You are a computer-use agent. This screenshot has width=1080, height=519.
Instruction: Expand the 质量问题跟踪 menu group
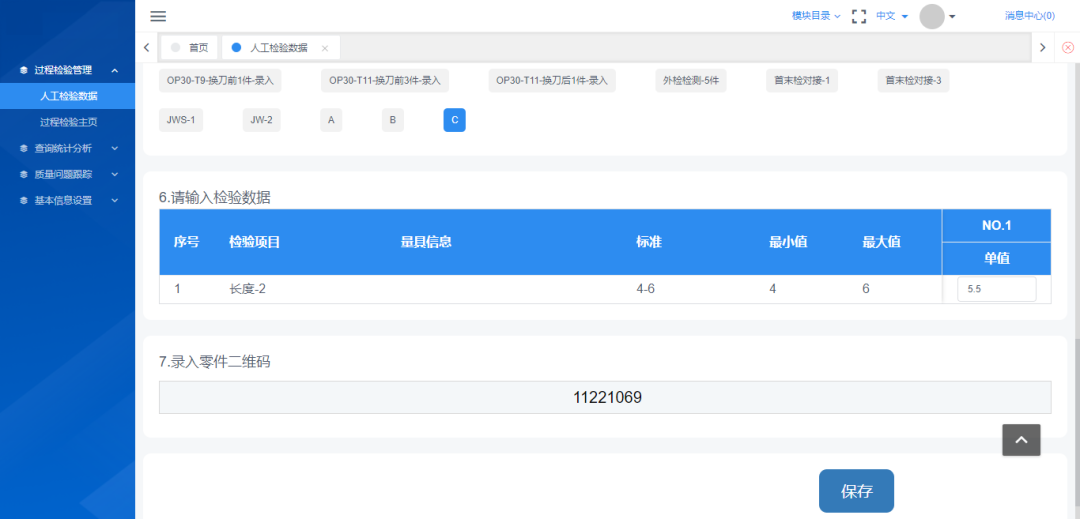[68, 174]
